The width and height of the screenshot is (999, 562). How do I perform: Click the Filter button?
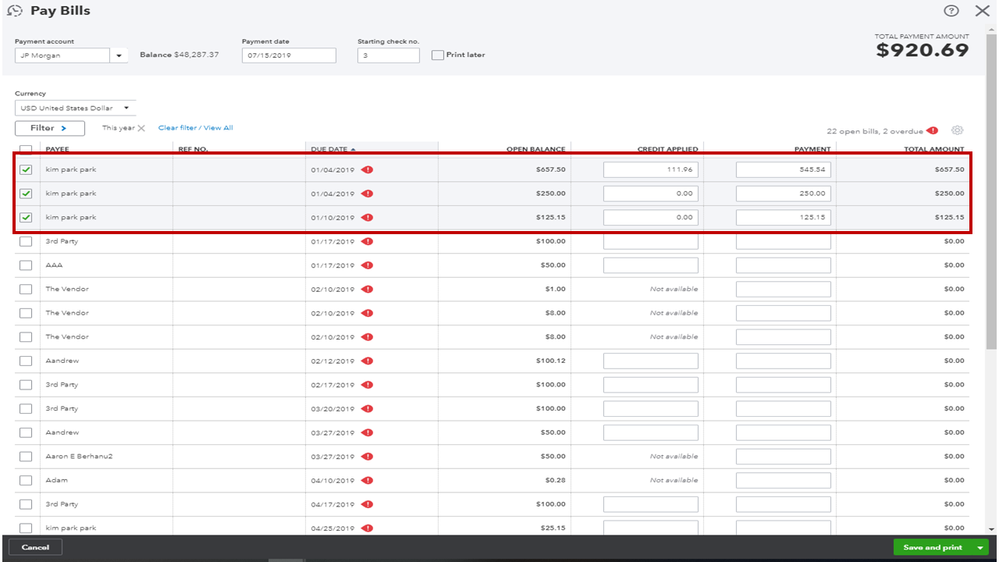[x=49, y=128]
